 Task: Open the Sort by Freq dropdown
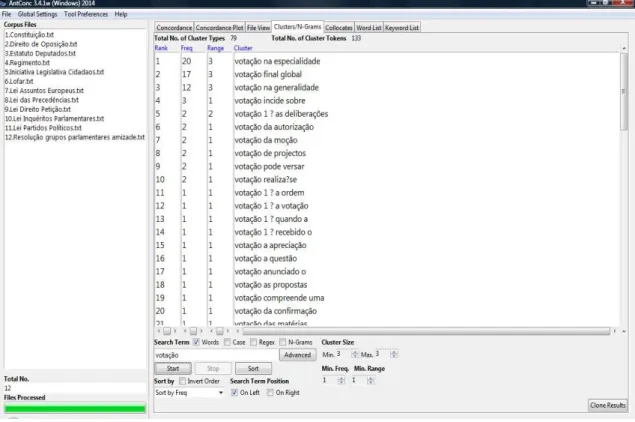189,393
